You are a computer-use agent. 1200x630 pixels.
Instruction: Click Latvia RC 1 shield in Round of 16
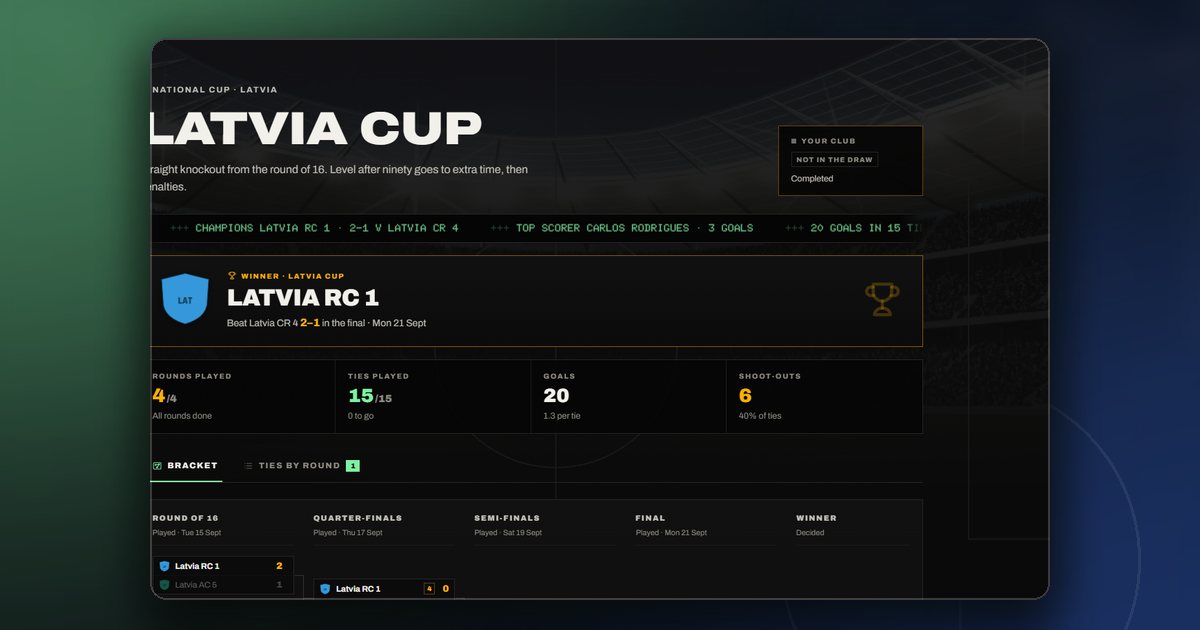(x=165, y=566)
